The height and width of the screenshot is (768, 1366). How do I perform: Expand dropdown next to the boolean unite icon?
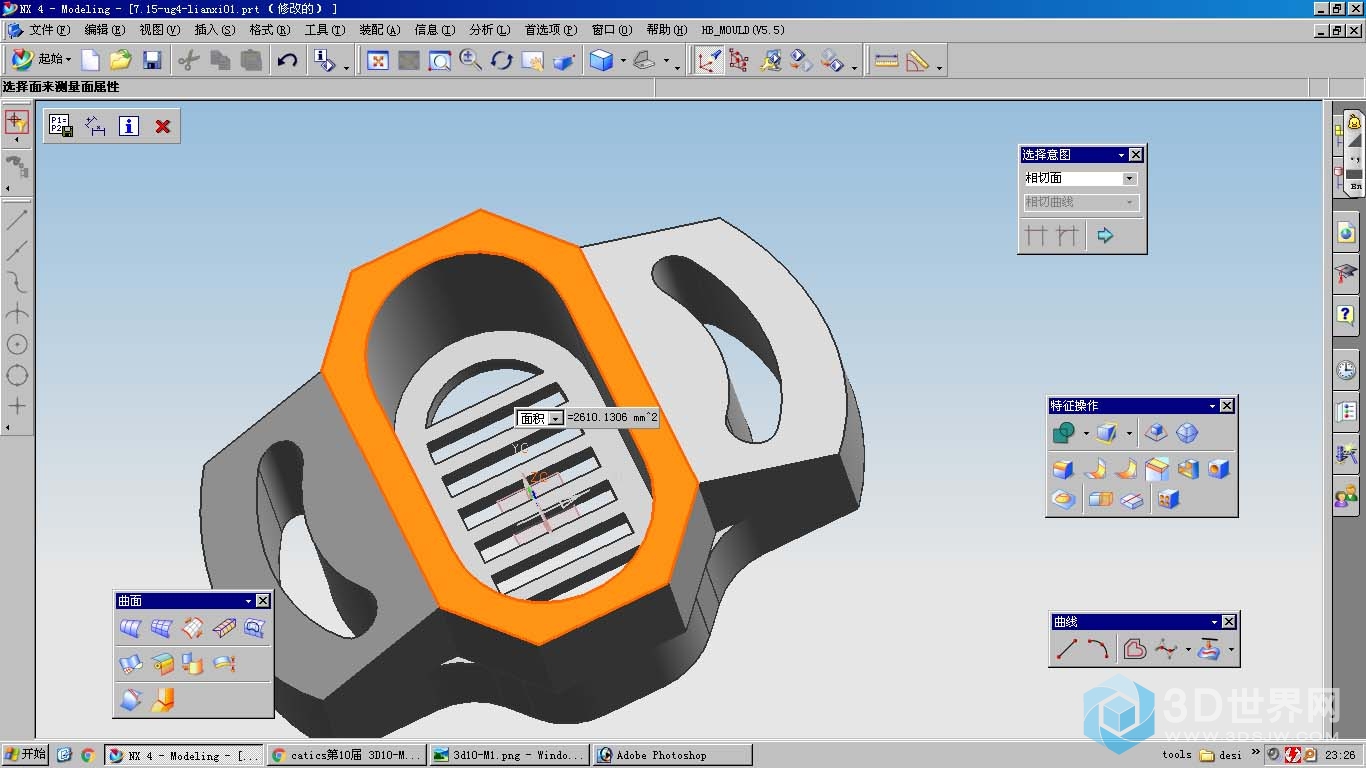[1086, 433]
